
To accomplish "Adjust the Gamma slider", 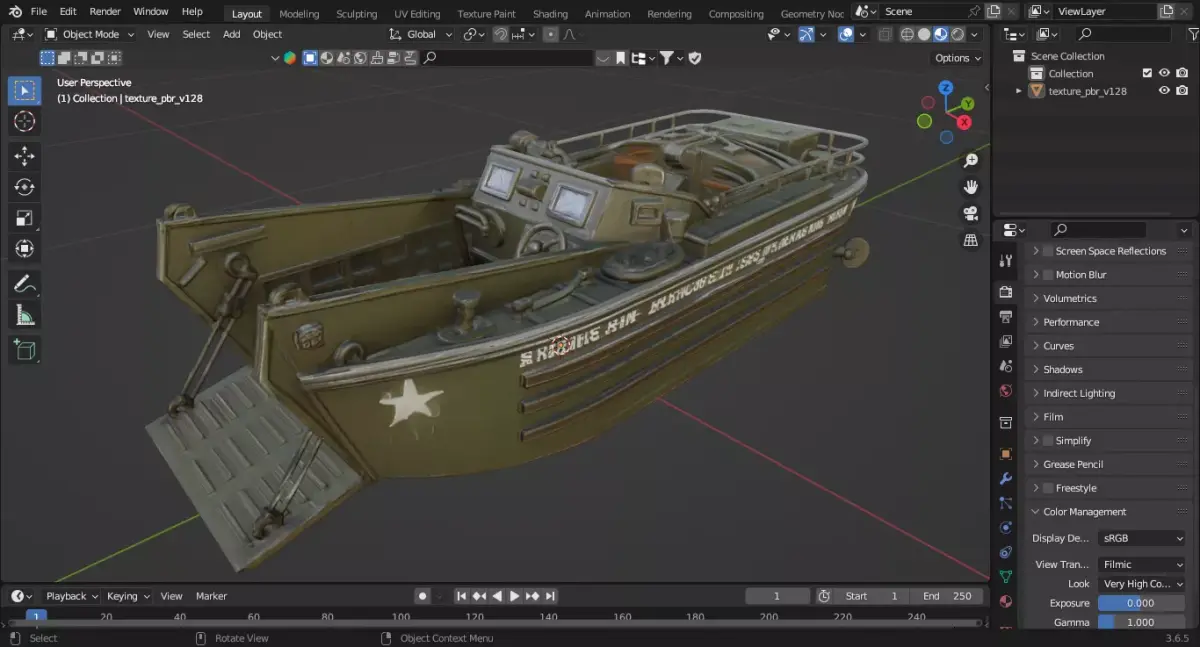I will [x=1141, y=622].
